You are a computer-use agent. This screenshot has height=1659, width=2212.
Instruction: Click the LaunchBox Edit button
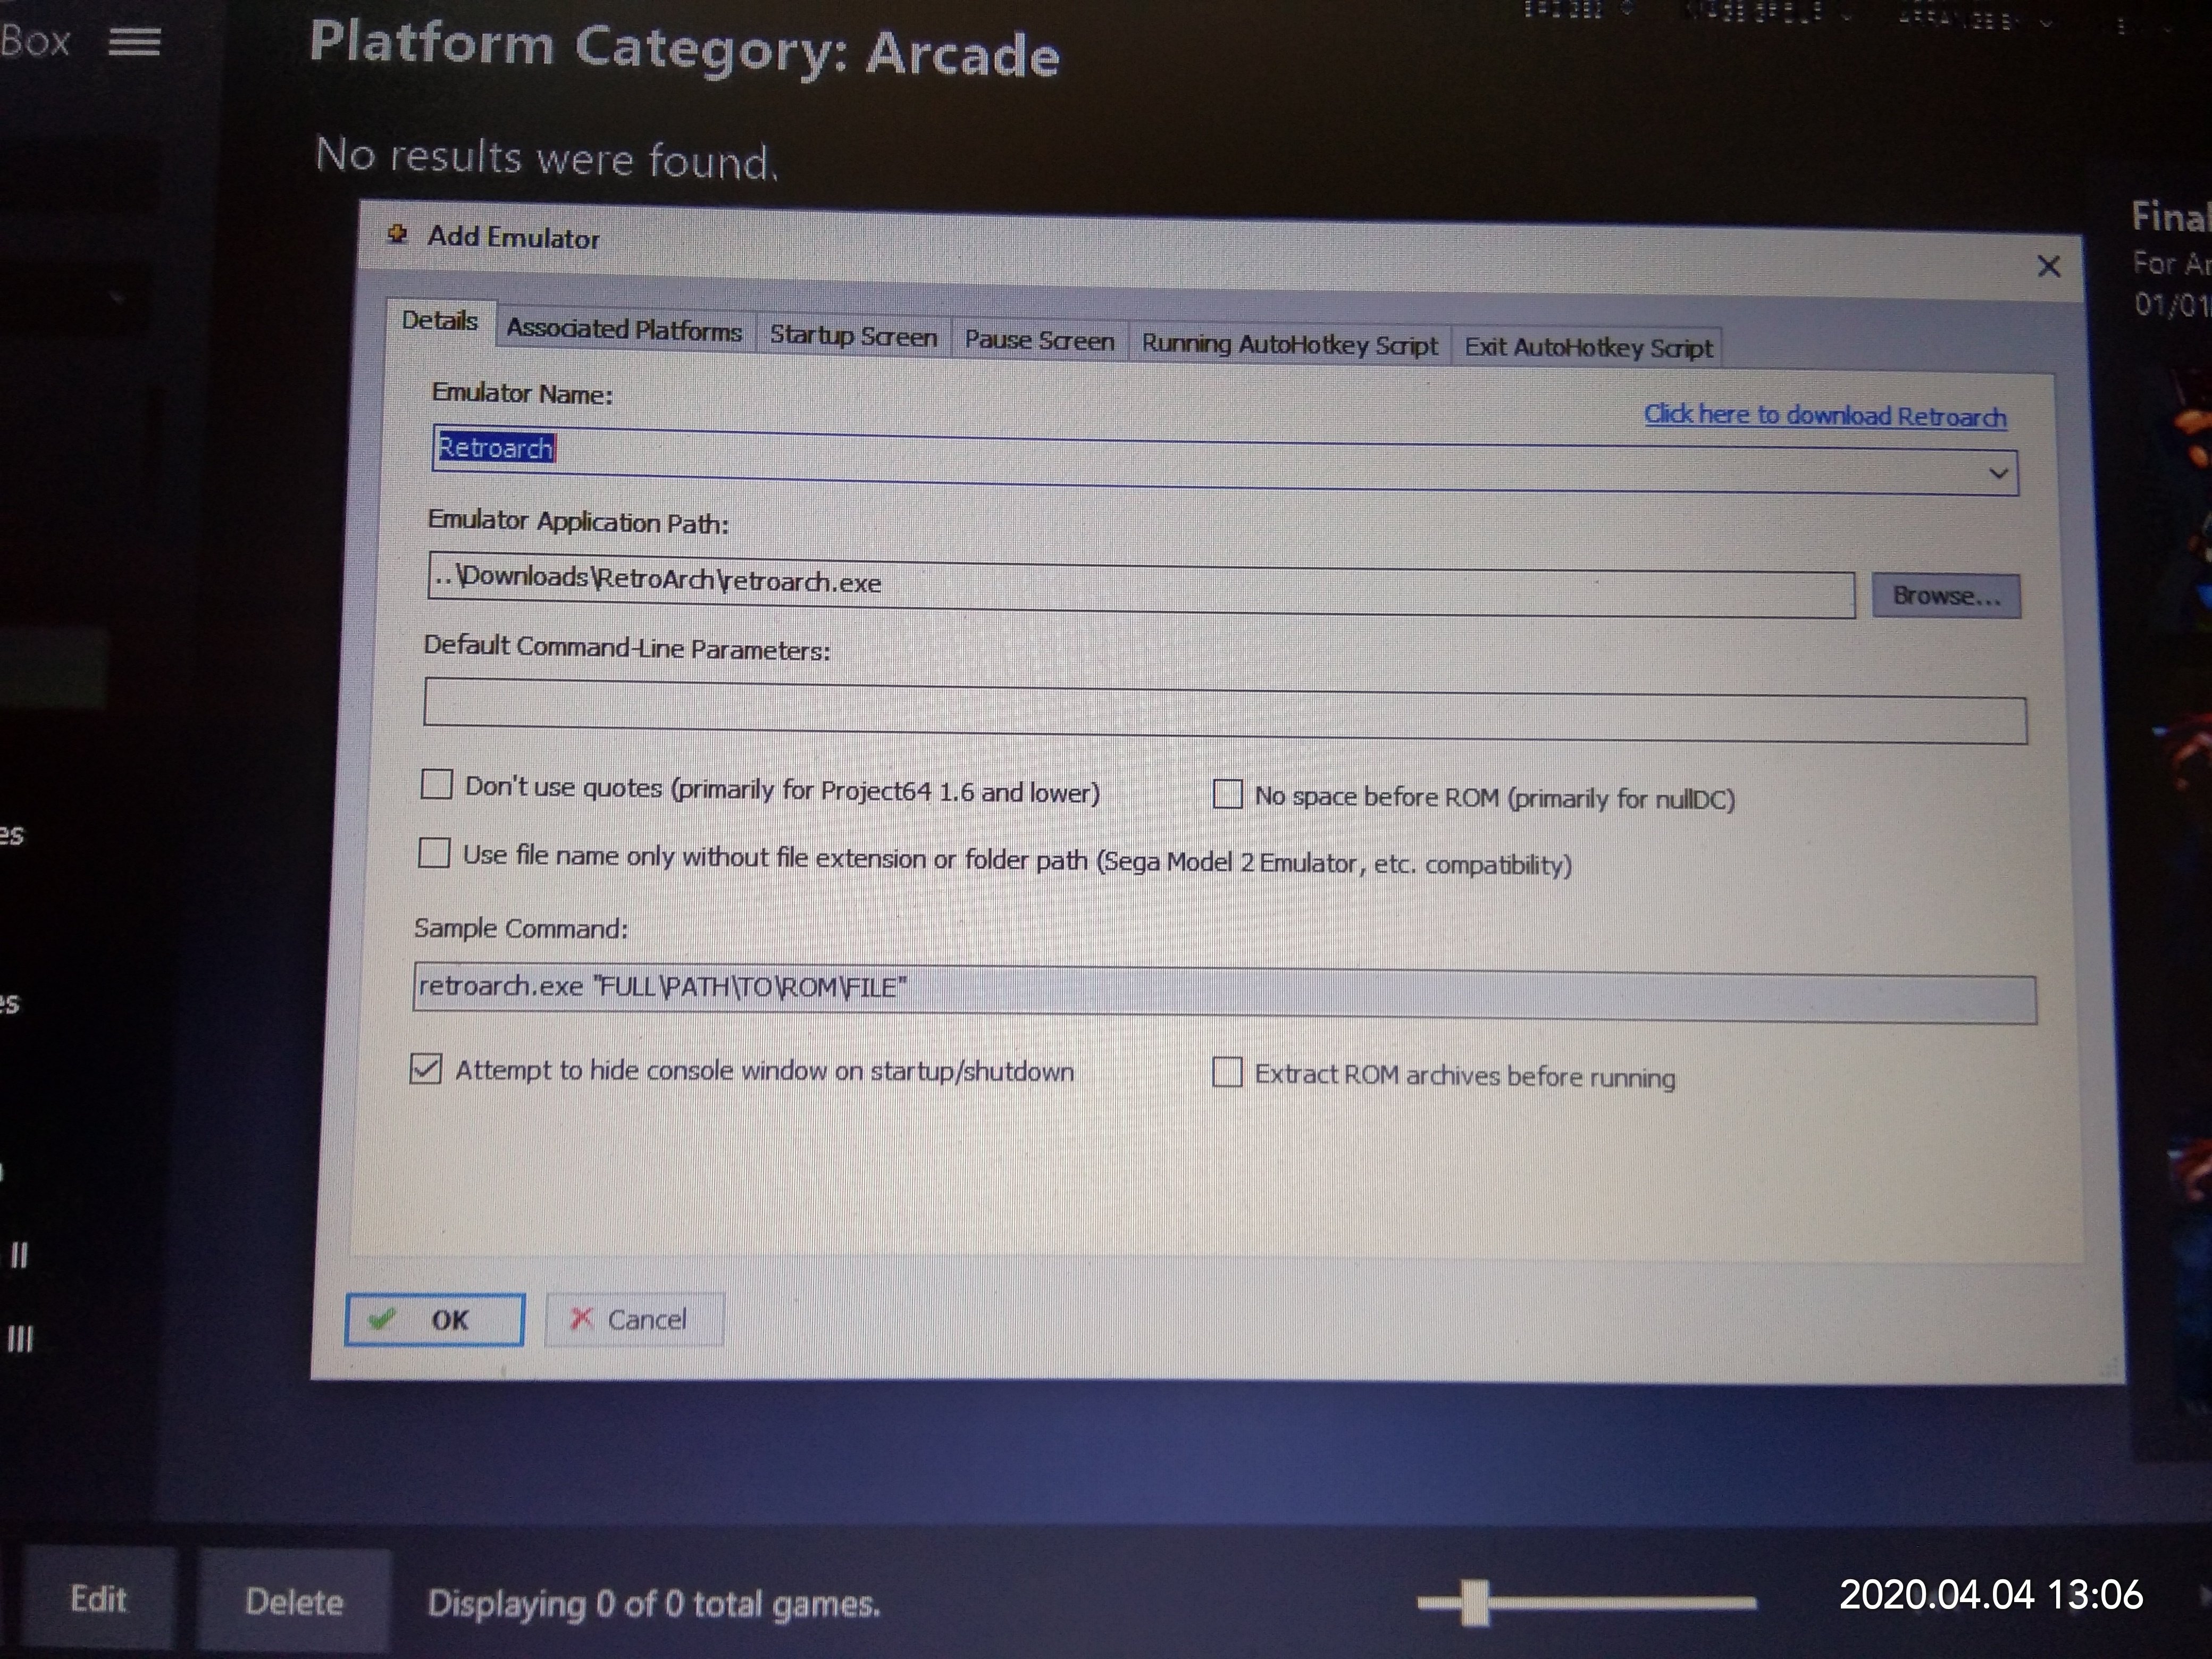[98, 1599]
